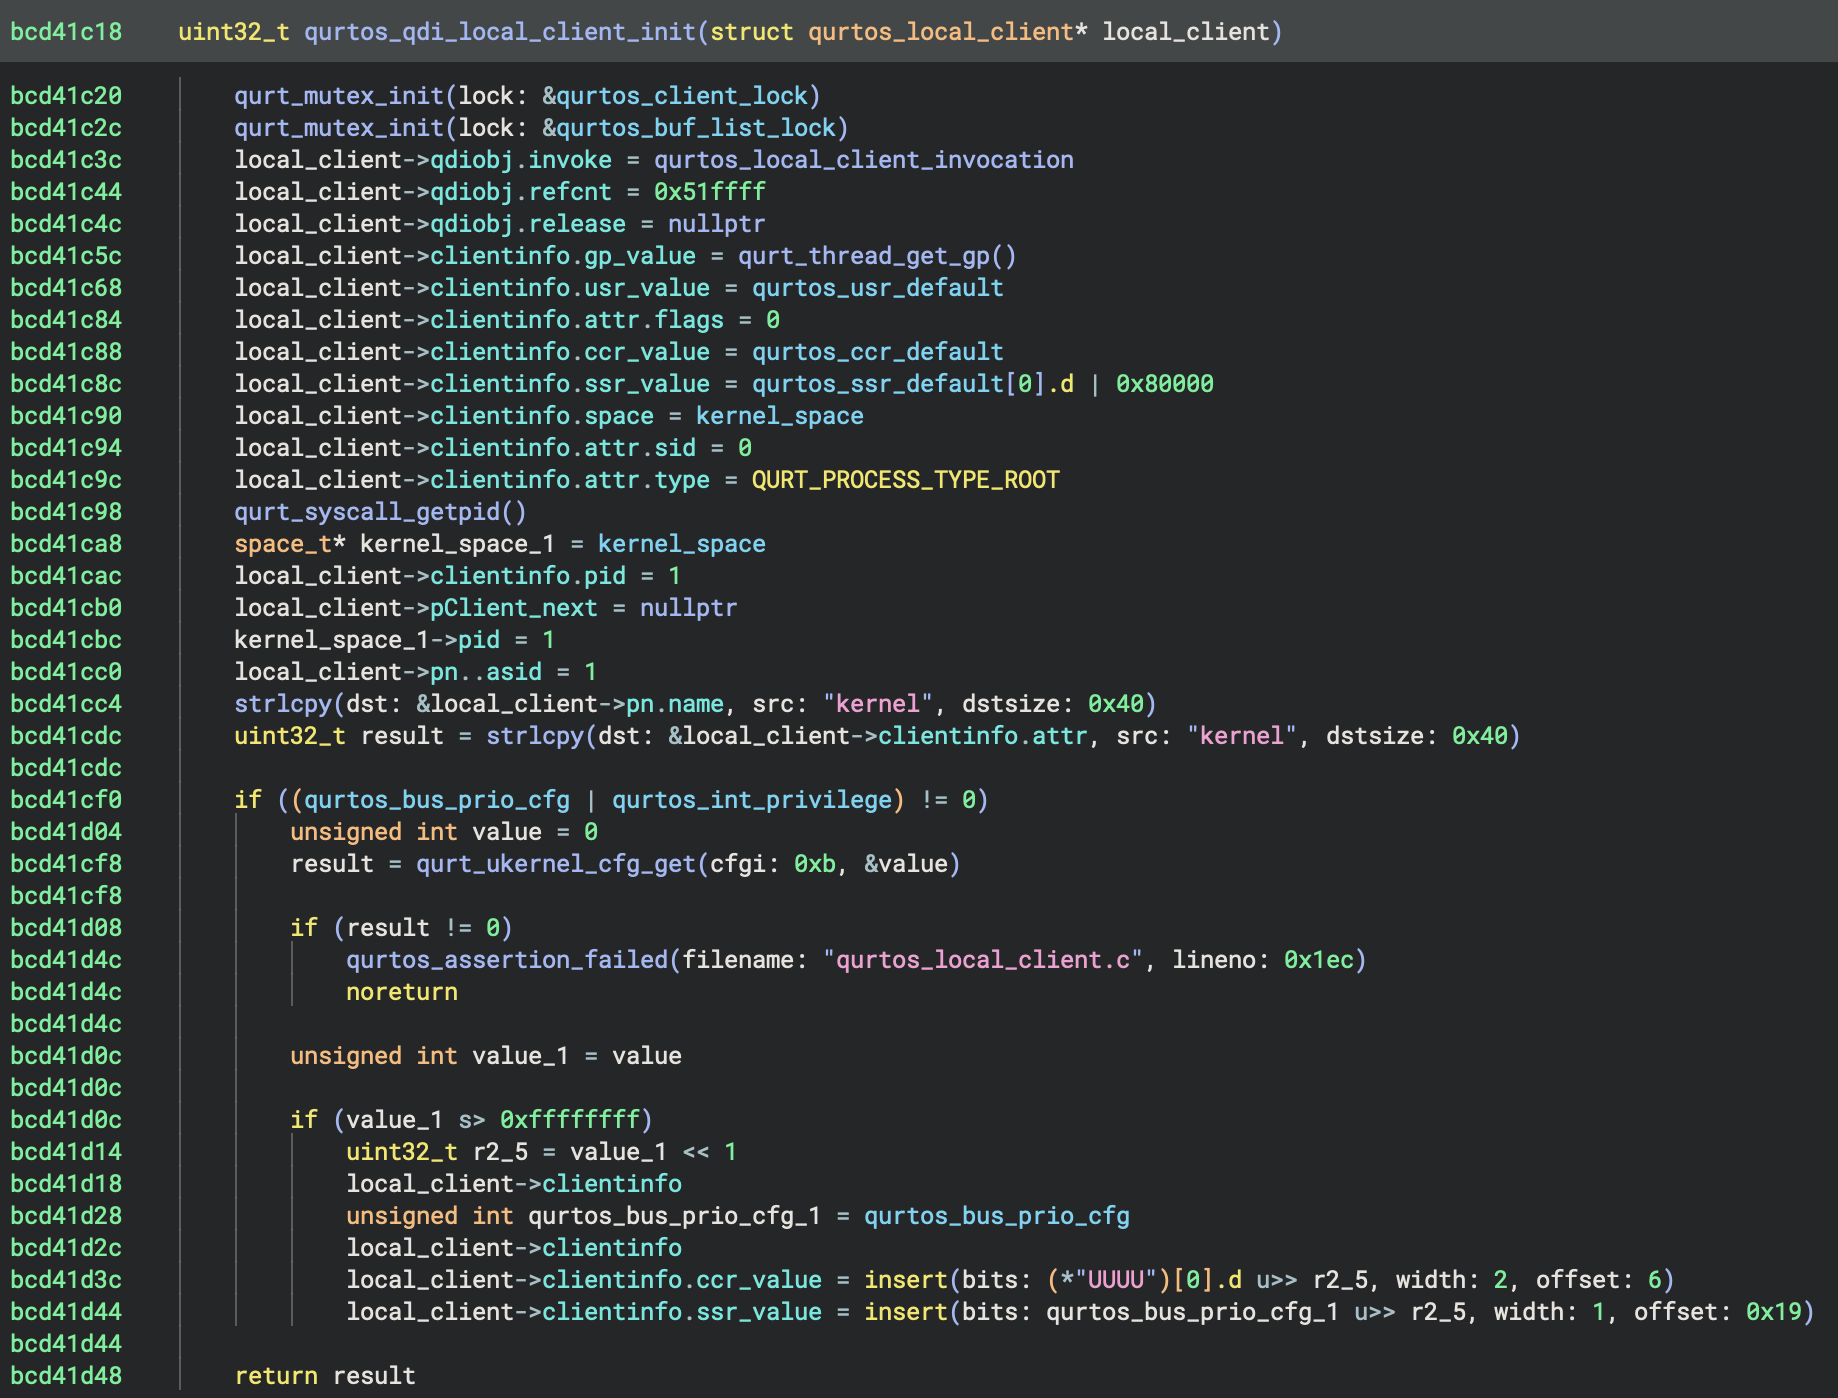Image resolution: width=1838 pixels, height=1398 pixels.
Task: Select the qurtos_usr_default variable
Action: click(877, 288)
